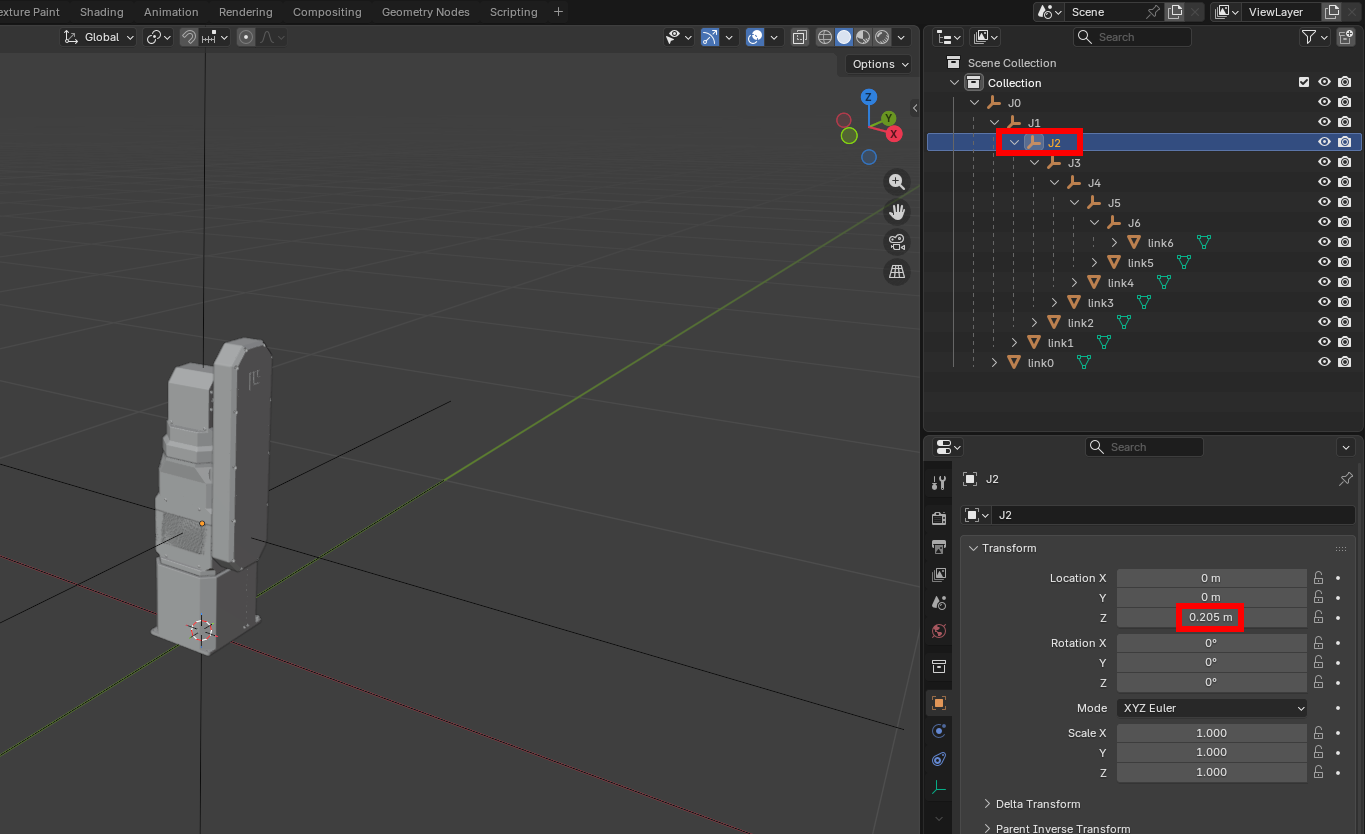This screenshot has width=1365, height=834.
Task: Lock the Location Z value
Action: pos(1319,617)
